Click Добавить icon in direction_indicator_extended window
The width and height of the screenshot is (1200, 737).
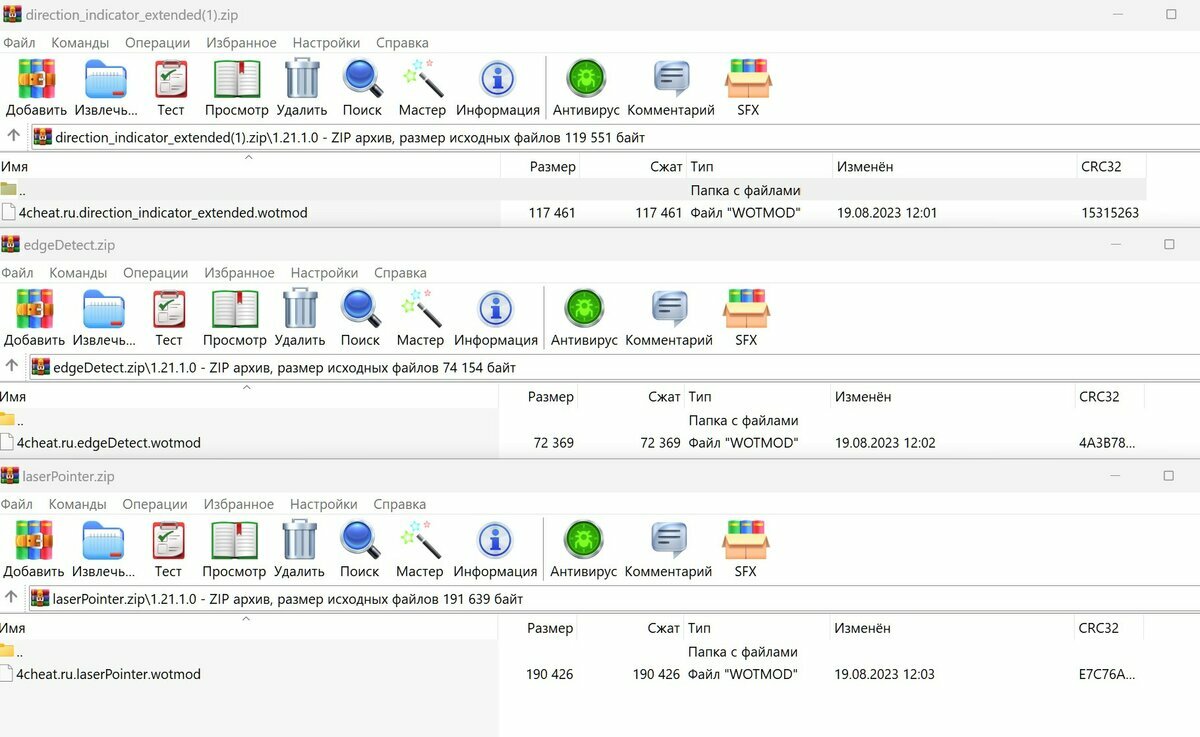pyautogui.click(x=36, y=80)
